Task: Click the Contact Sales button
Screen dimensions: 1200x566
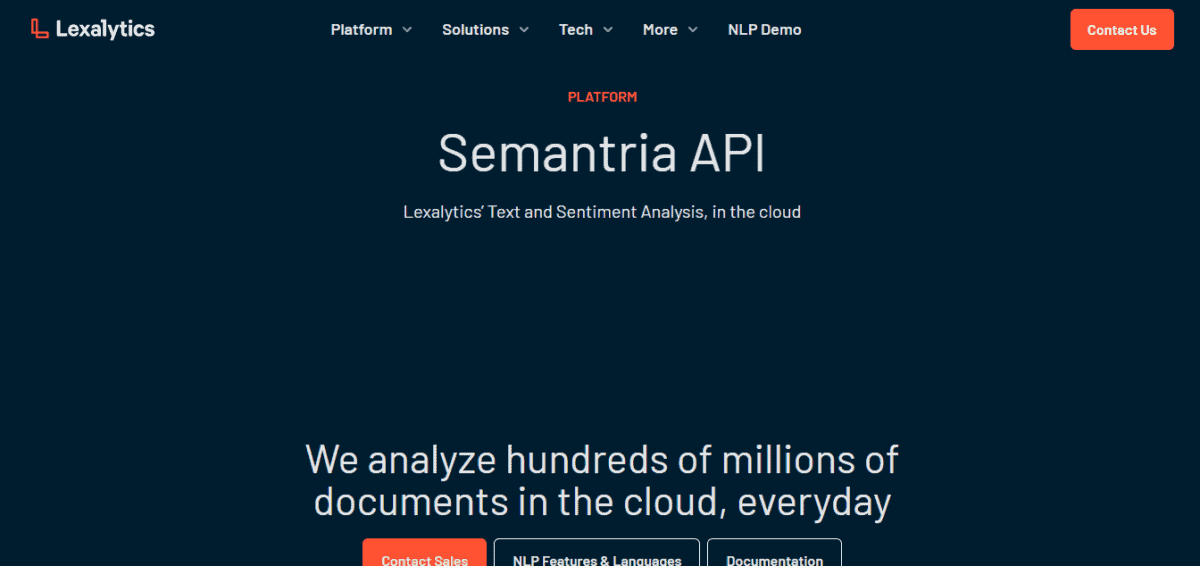Action: [x=424, y=553]
